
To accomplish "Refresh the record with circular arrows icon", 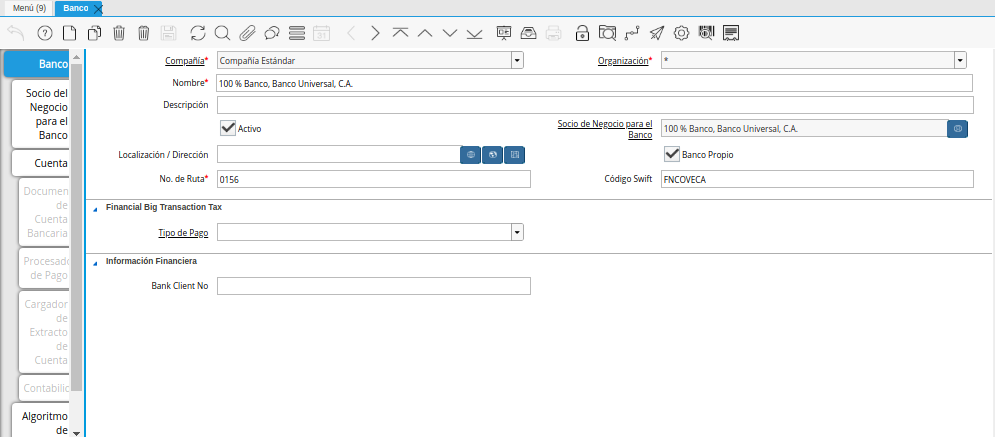I will 198,33.
